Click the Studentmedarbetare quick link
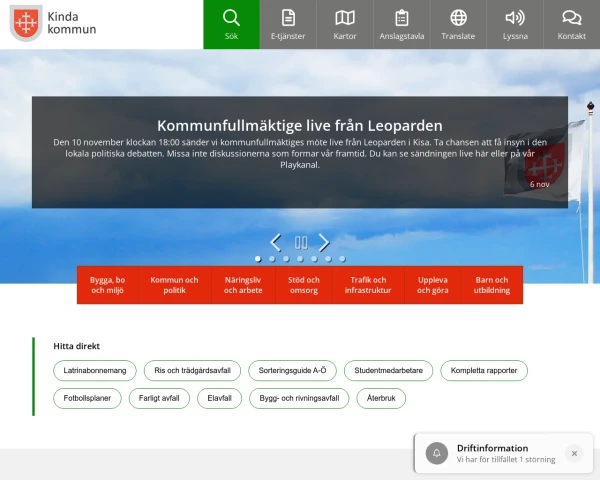Image resolution: width=600 pixels, height=480 pixels. click(388, 371)
